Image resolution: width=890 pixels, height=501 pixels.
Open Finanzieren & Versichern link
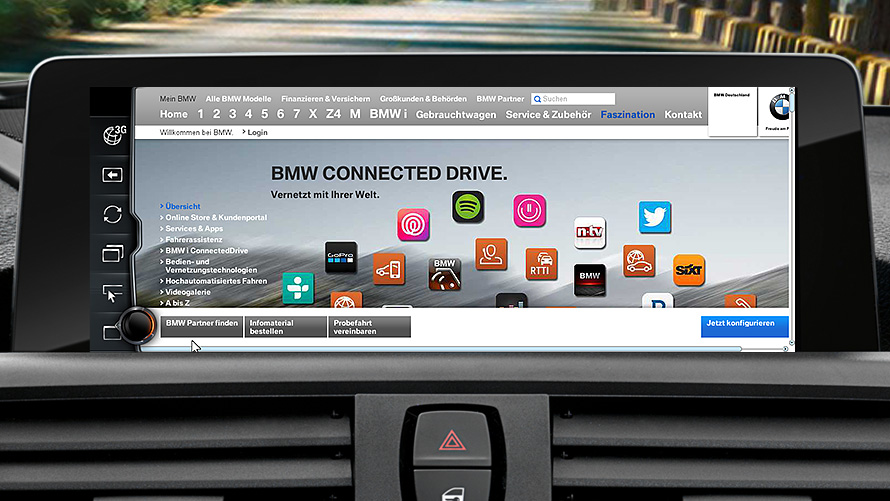pyautogui.click(x=326, y=99)
